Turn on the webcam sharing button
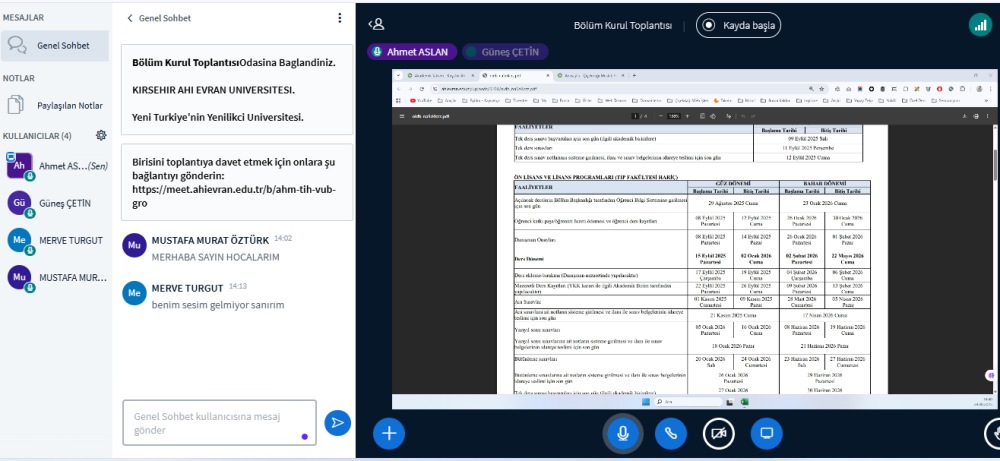Screen dimensions: 1000x461 coord(718,432)
